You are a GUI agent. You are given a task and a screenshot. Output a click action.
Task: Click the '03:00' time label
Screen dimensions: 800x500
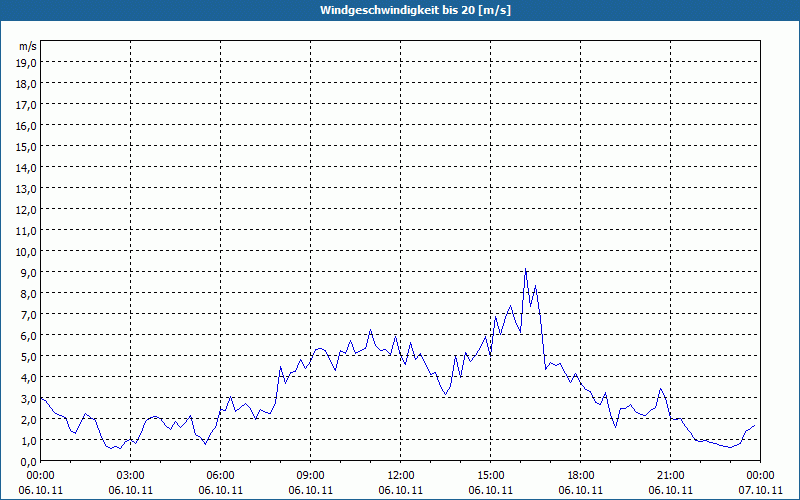click(x=131, y=476)
